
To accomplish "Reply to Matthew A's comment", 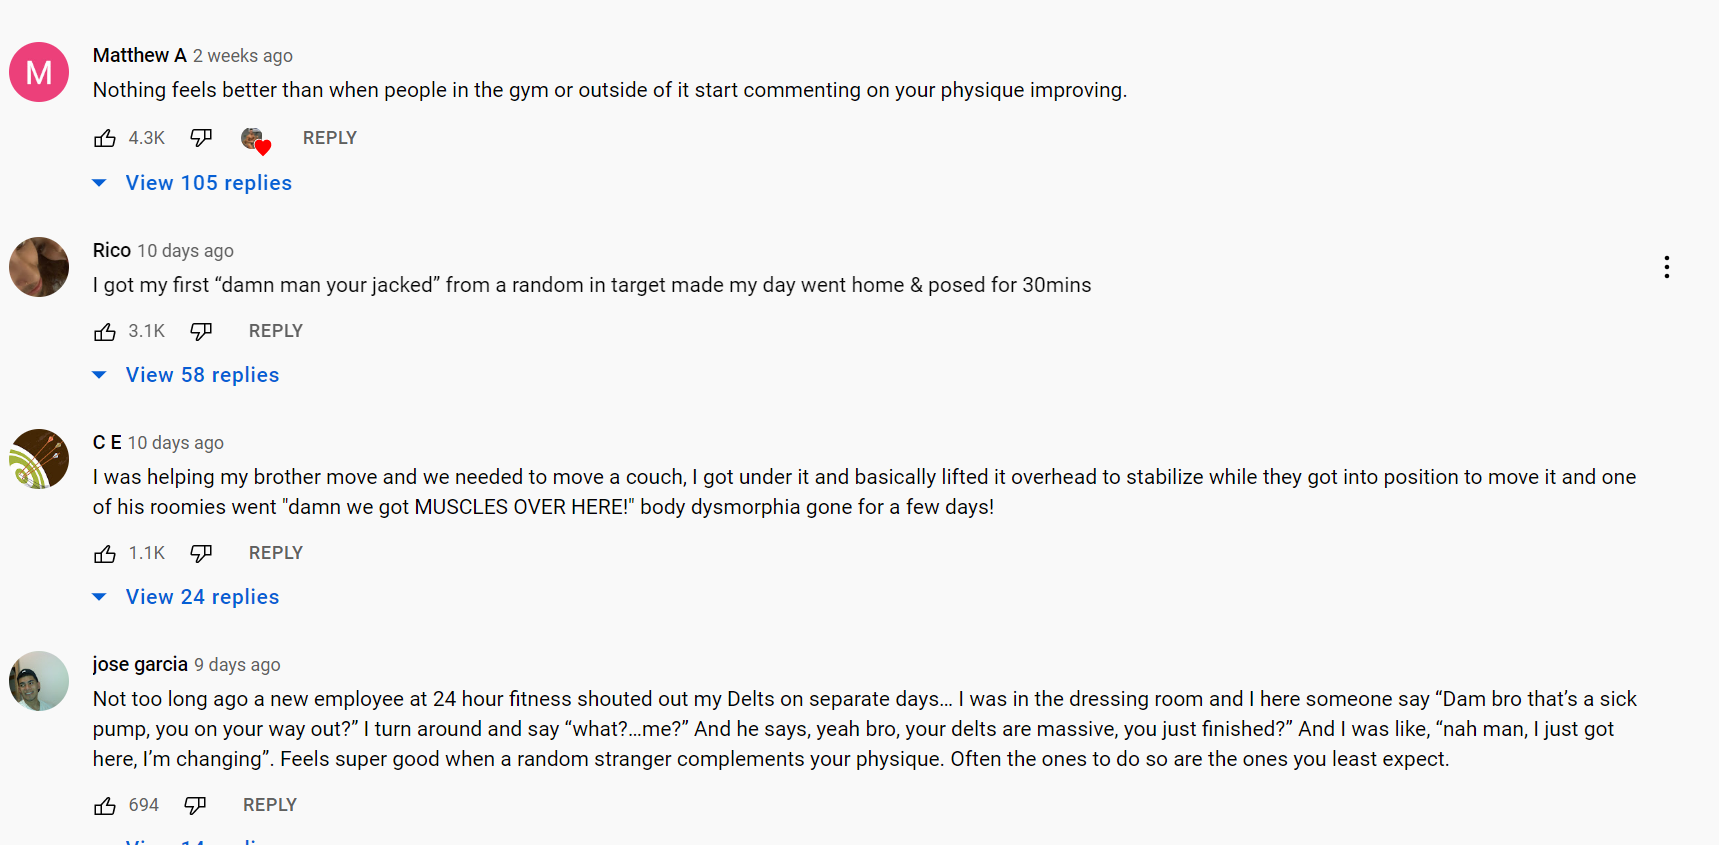I will pyautogui.click(x=330, y=138).
